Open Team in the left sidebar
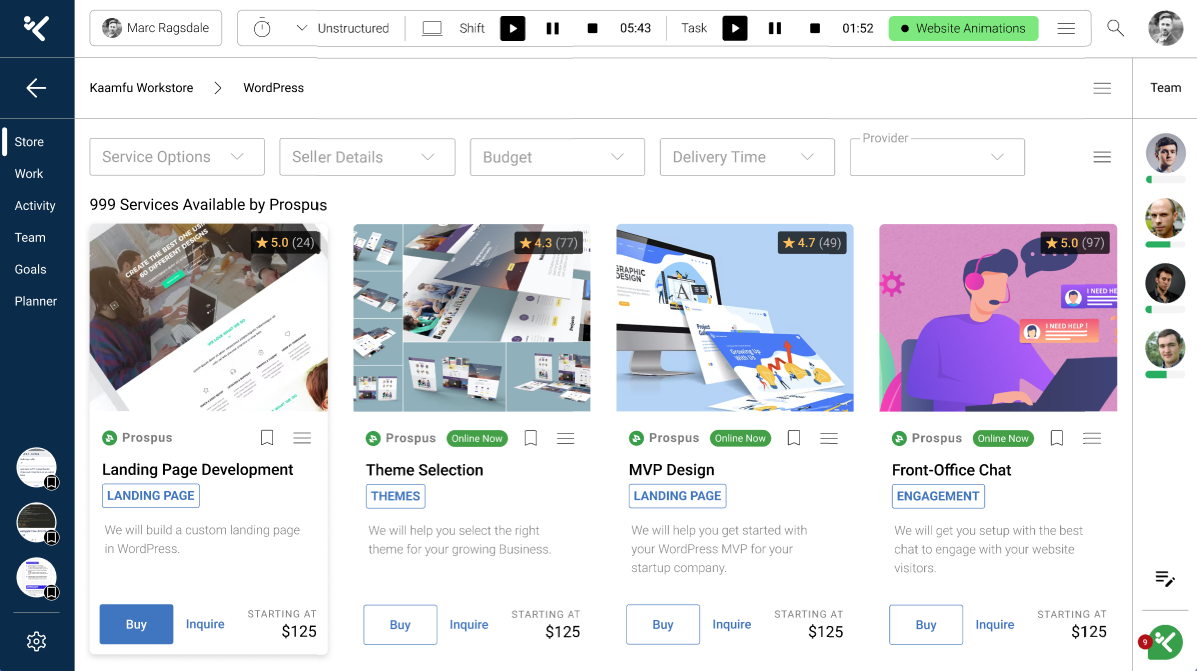The image size is (1197, 671). coord(30,237)
